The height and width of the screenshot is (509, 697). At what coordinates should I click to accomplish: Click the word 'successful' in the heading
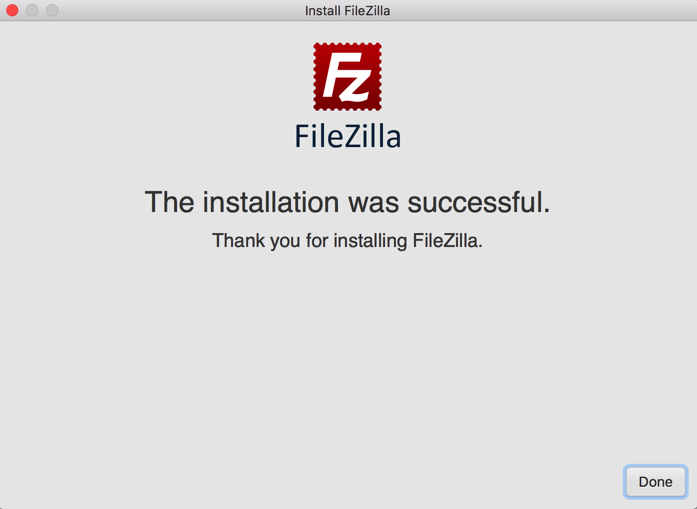coord(476,202)
